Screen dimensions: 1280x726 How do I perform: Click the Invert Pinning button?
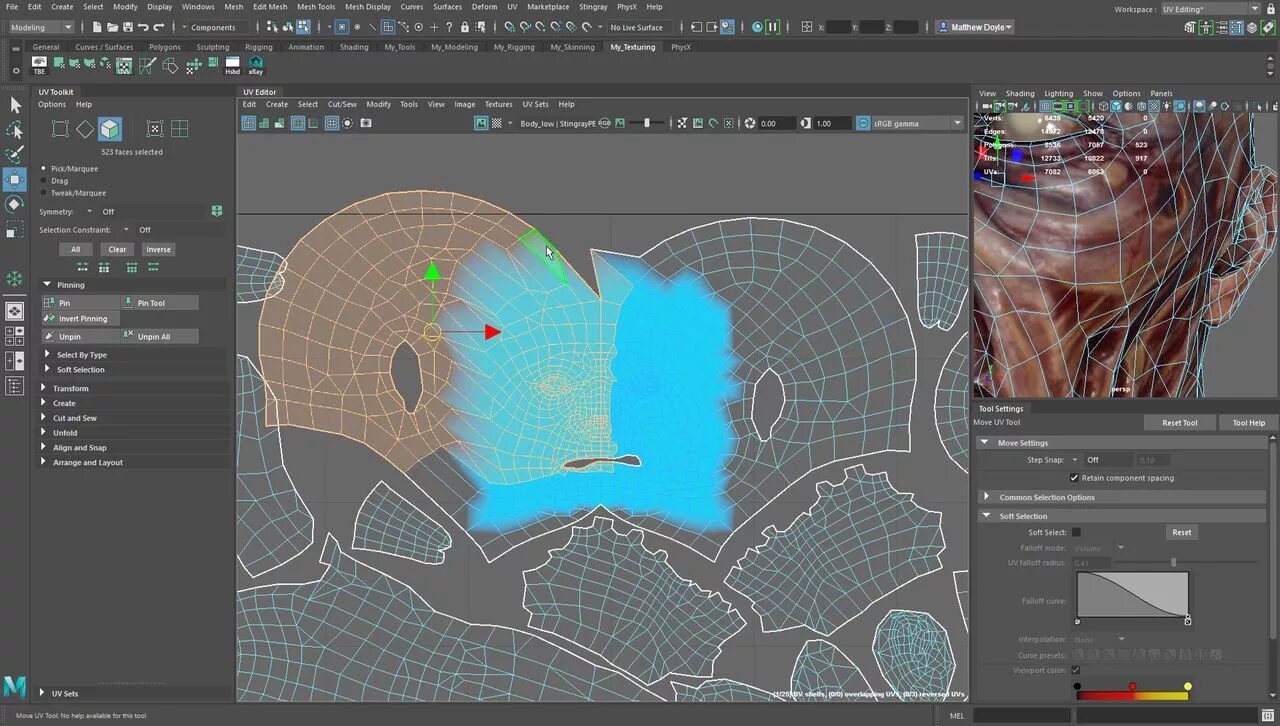(79, 318)
